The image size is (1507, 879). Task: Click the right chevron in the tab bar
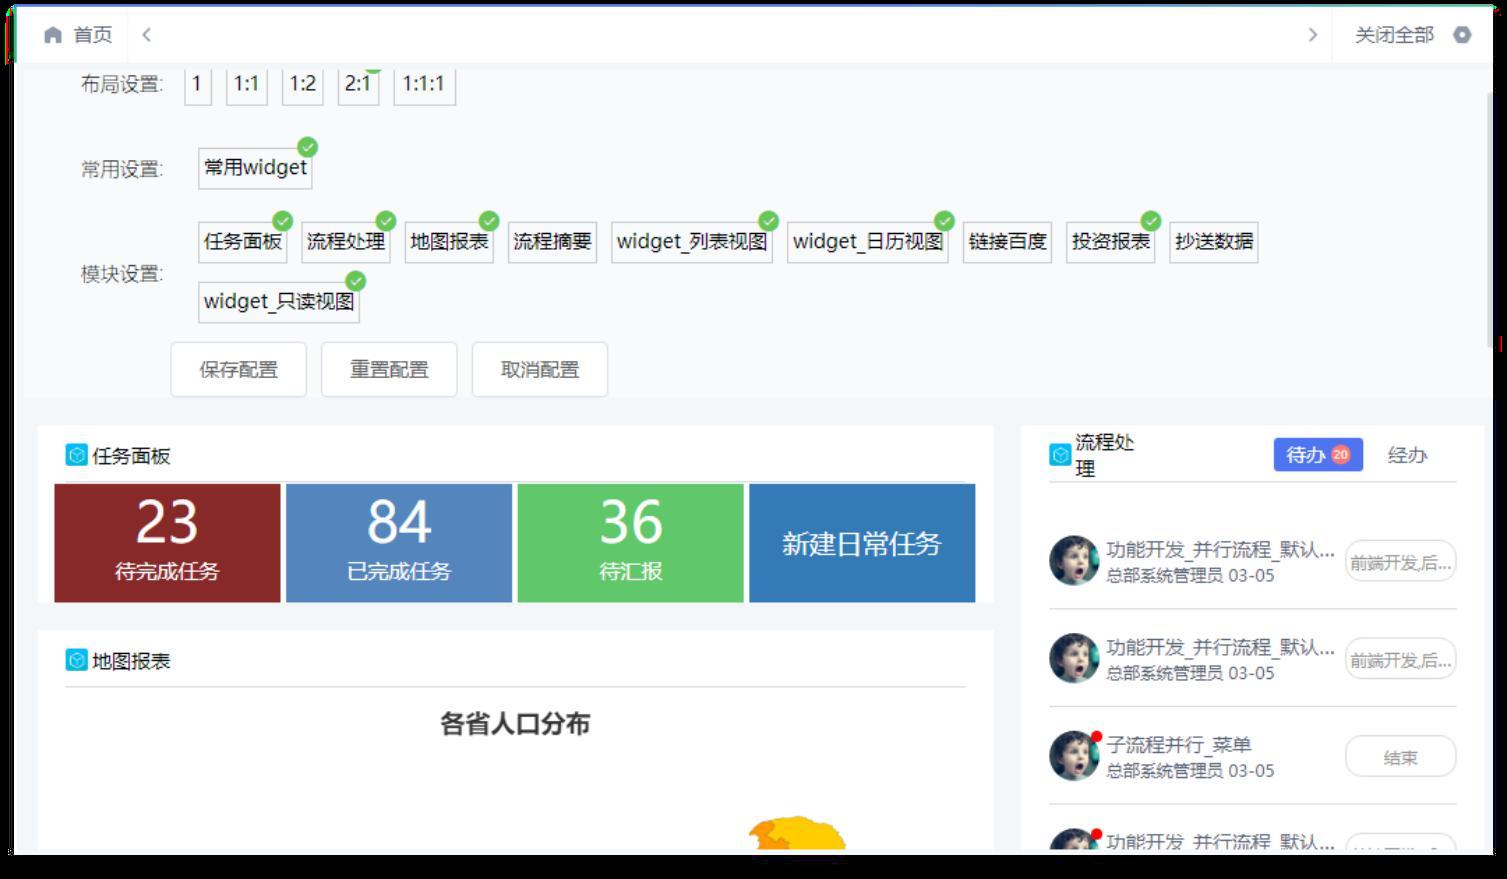[x=1313, y=33]
